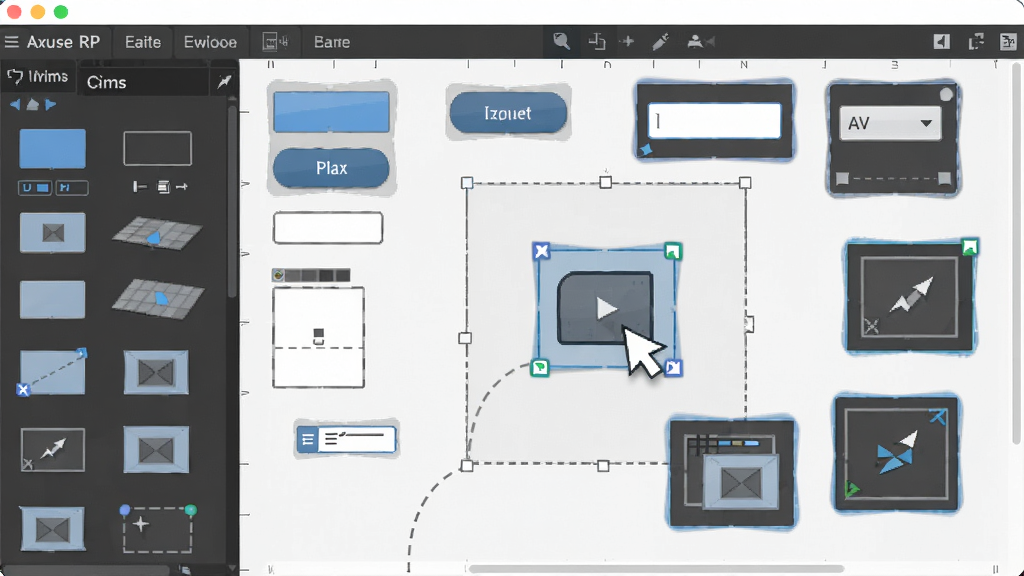Click the Plax button on the canvas
The width and height of the screenshot is (1024, 576).
(x=331, y=168)
